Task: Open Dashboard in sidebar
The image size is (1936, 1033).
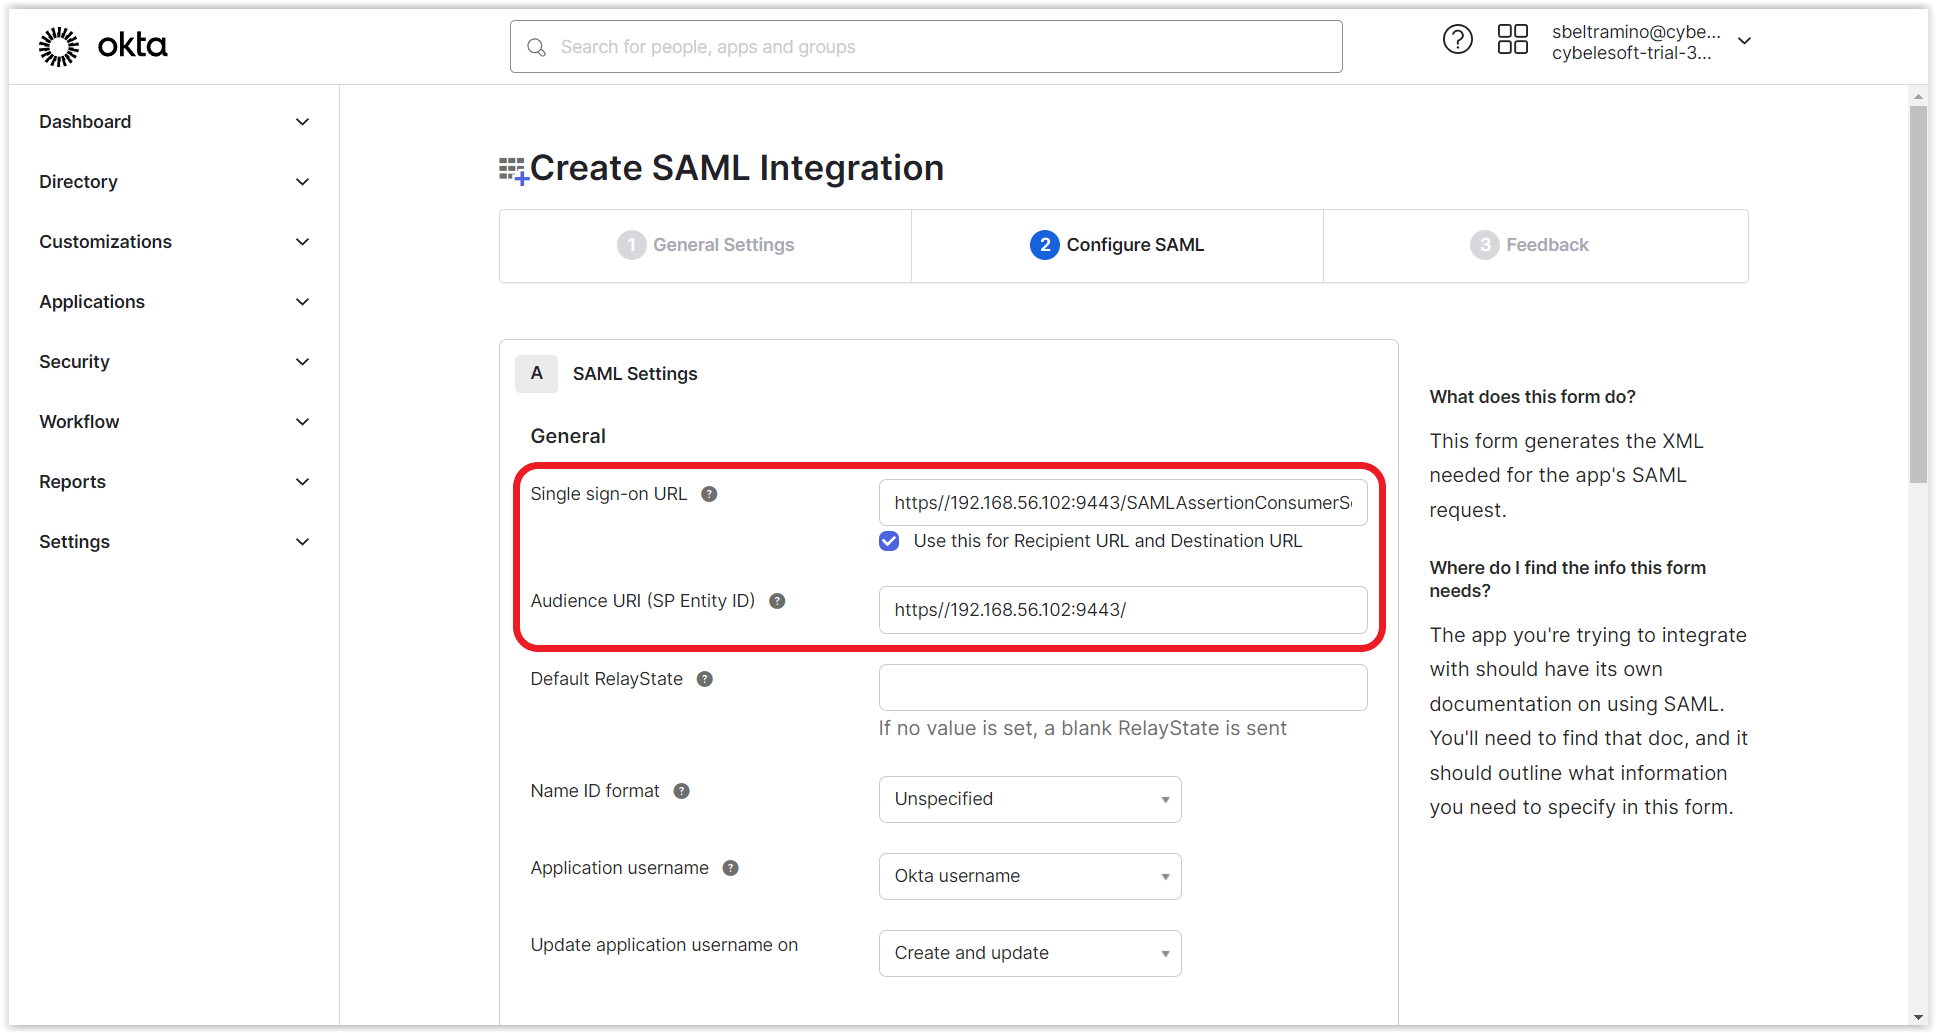Action: pos(85,122)
